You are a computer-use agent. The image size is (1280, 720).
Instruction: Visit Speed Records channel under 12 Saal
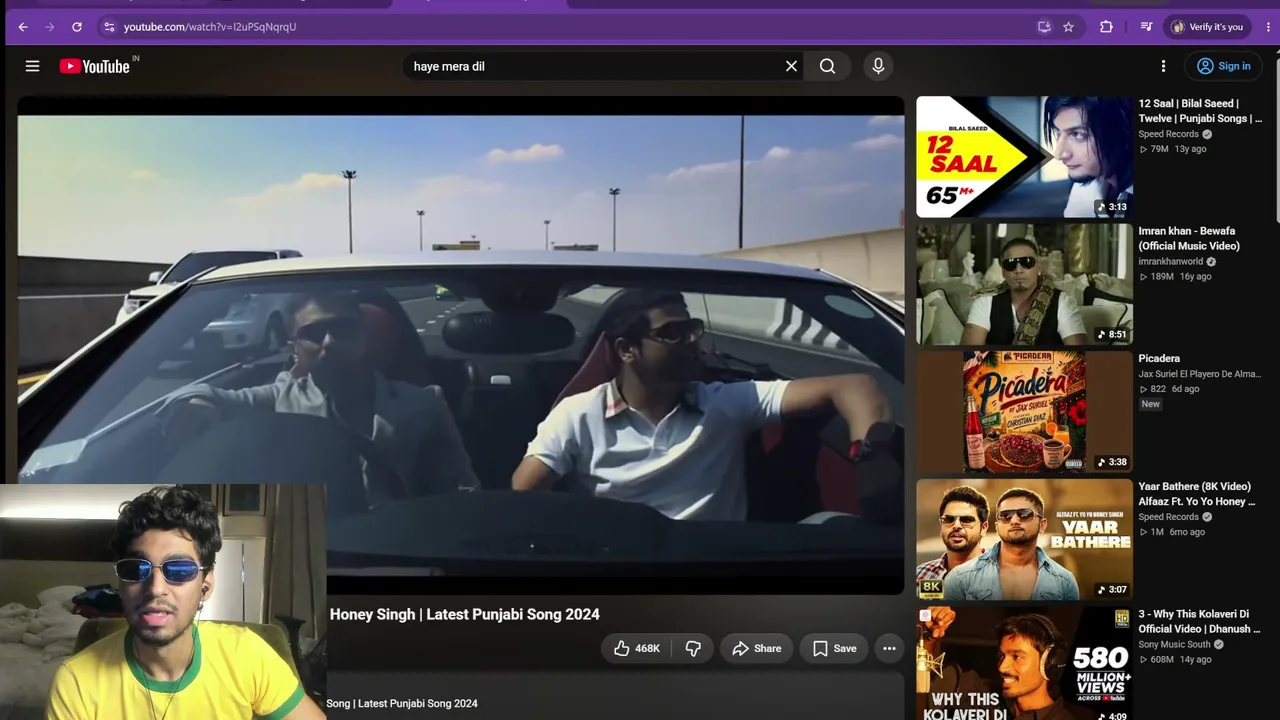click(1168, 134)
